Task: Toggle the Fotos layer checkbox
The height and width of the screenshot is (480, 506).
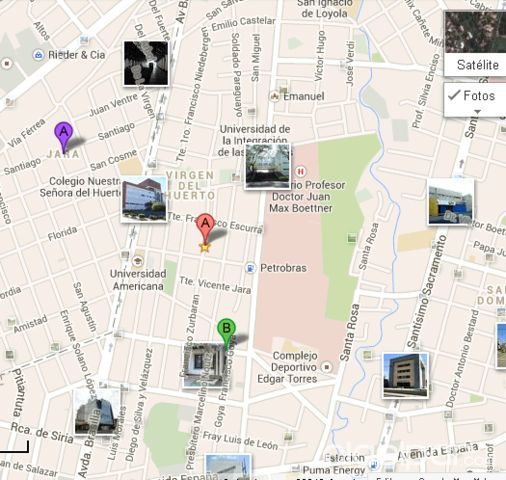Action: [454, 95]
